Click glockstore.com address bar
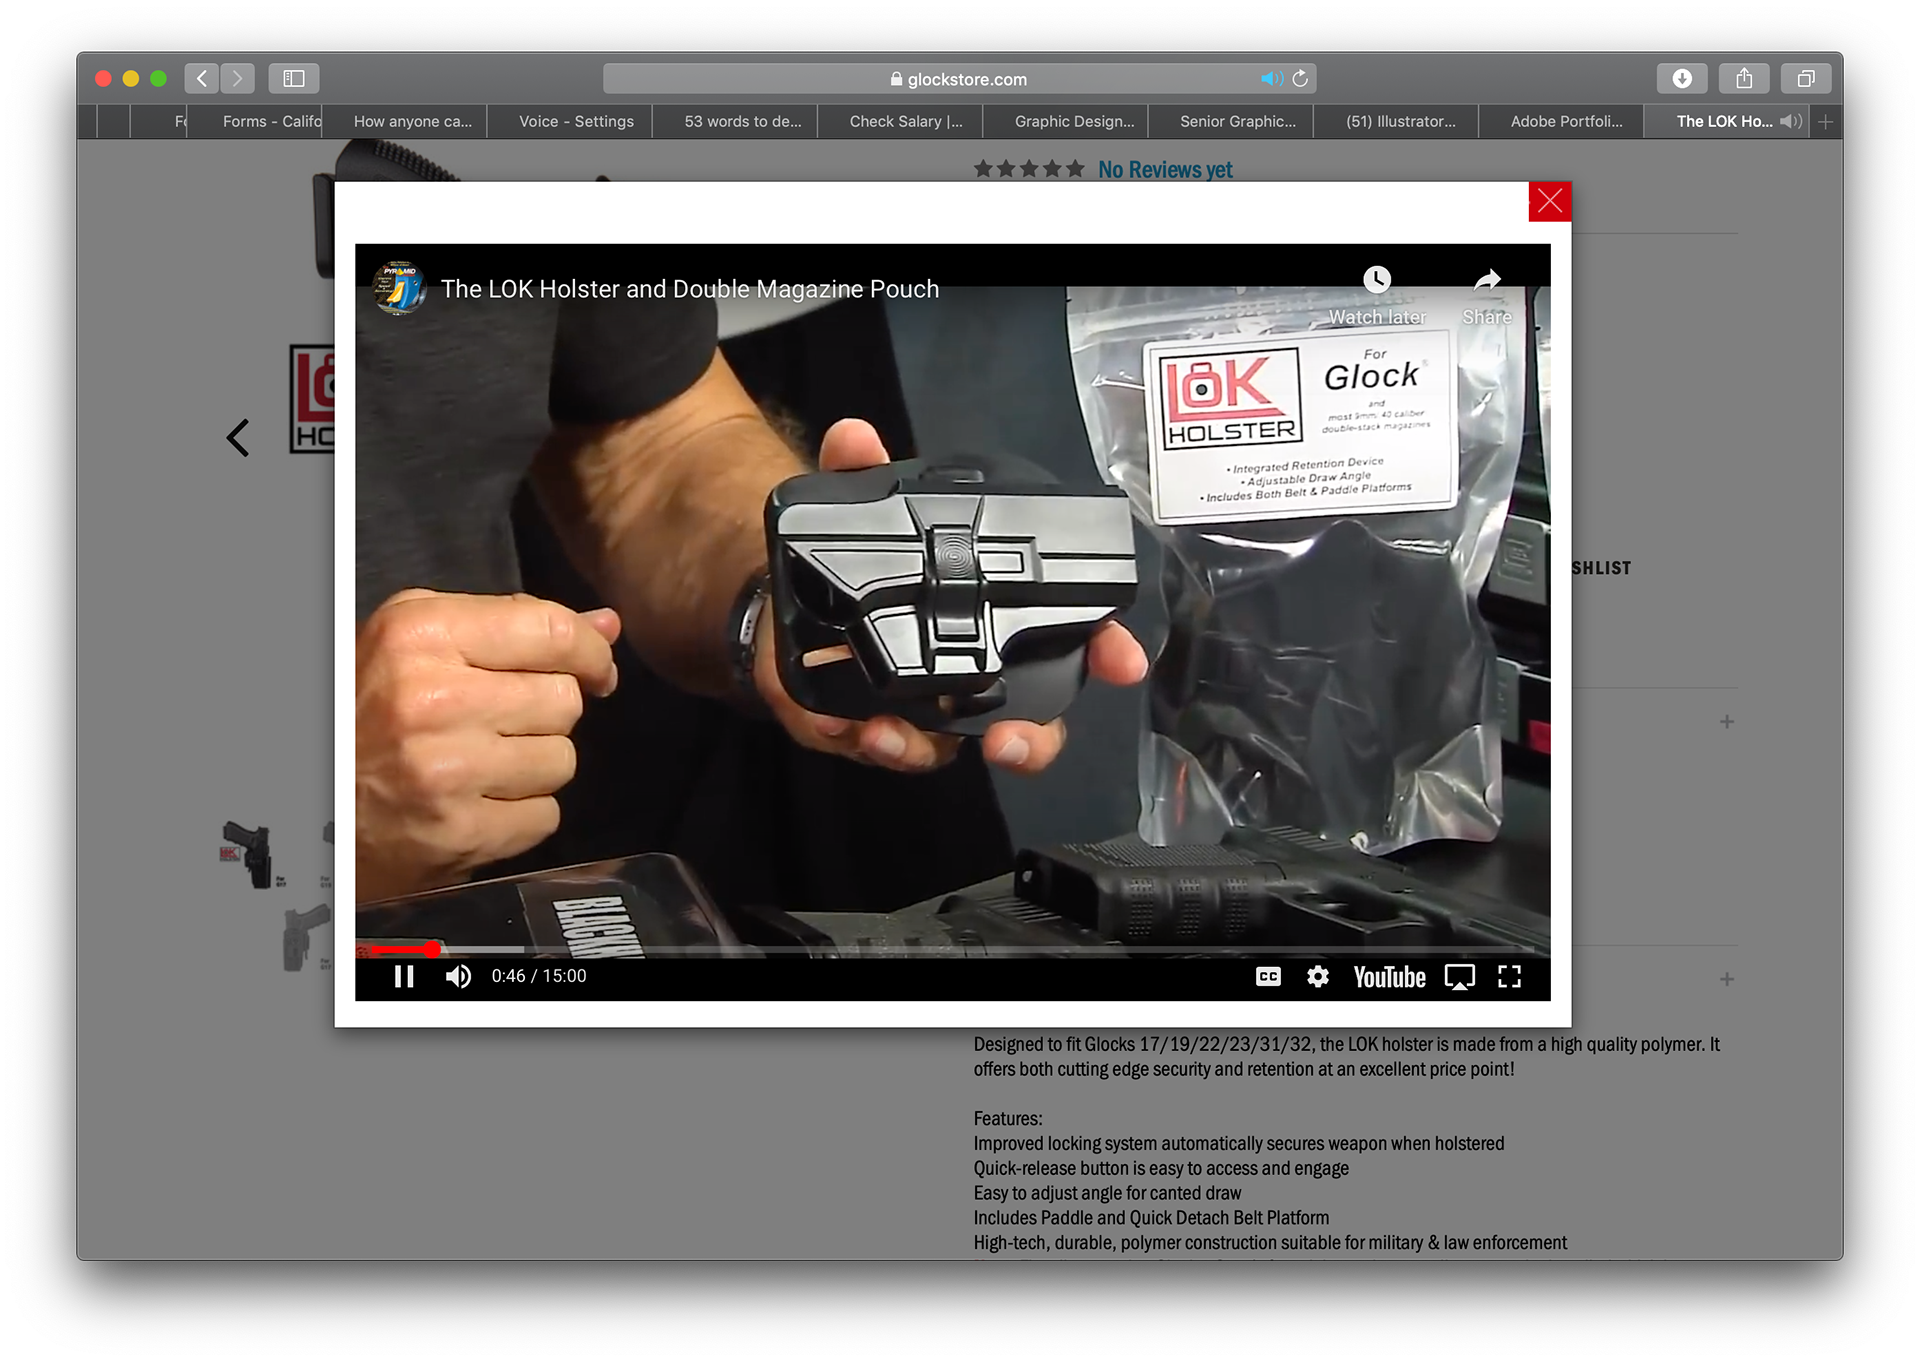The image size is (1920, 1362). [958, 79]
